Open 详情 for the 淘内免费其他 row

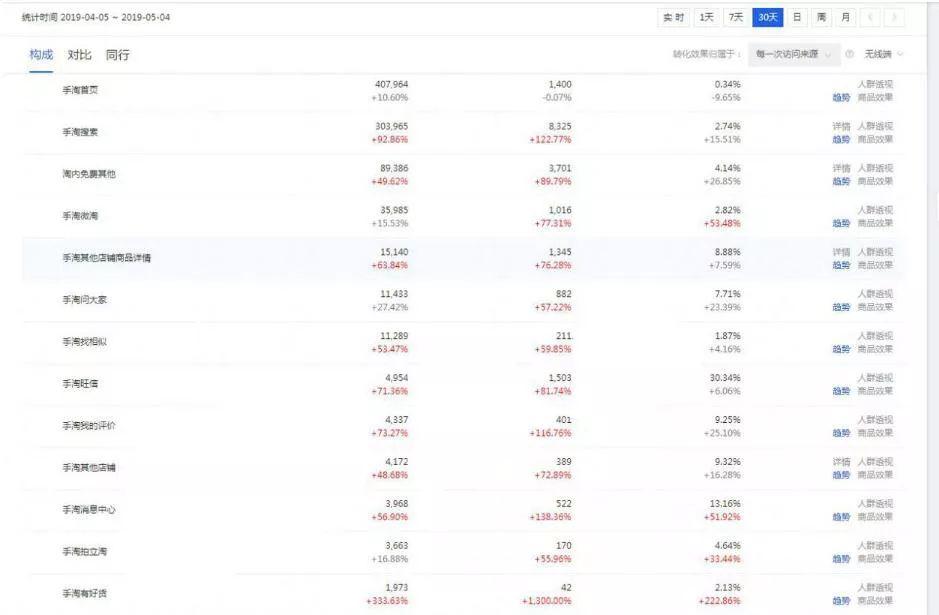point(841,168)
